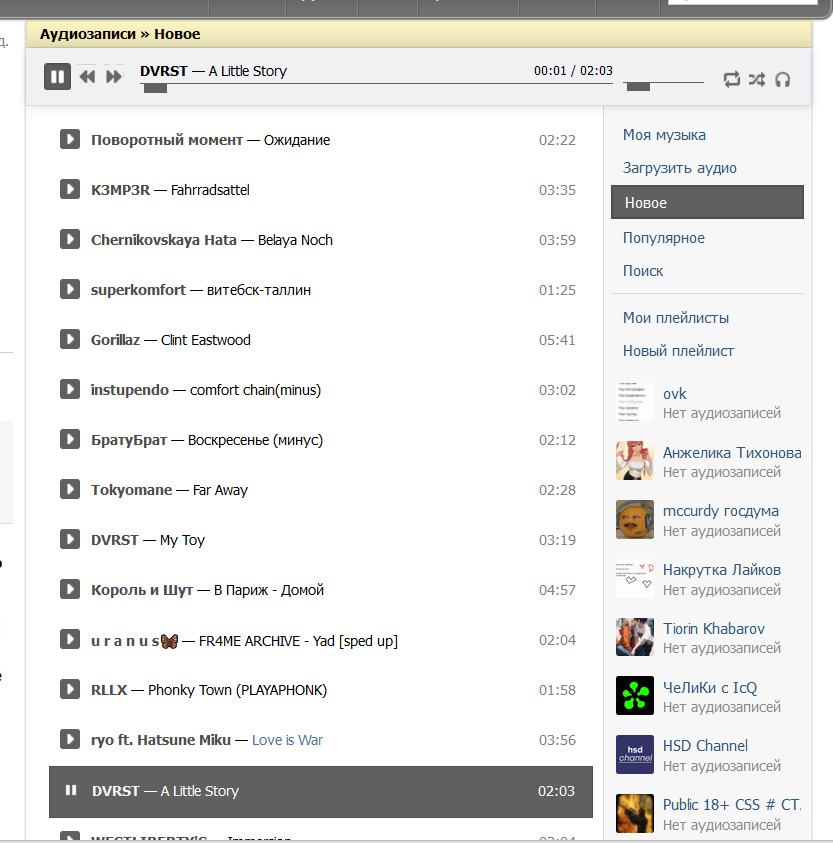The image size is (833, 843).
Task: Play Поворотный момент — Ожидание
Action: tap(69, 139)
